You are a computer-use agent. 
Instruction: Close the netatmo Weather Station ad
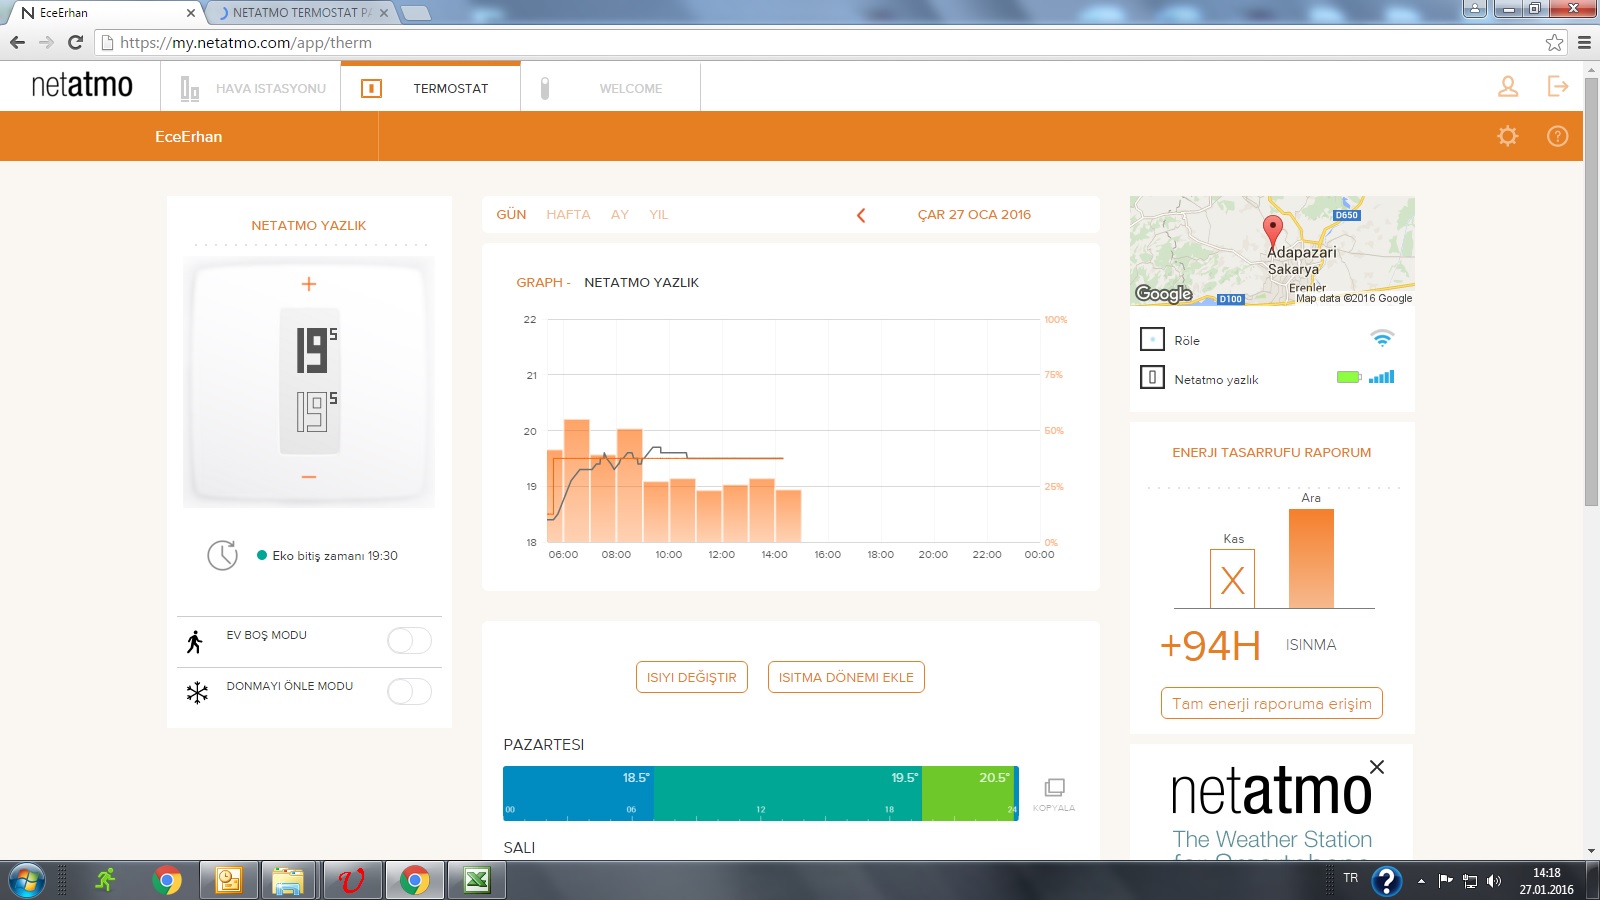click(x=1377, y=767)
